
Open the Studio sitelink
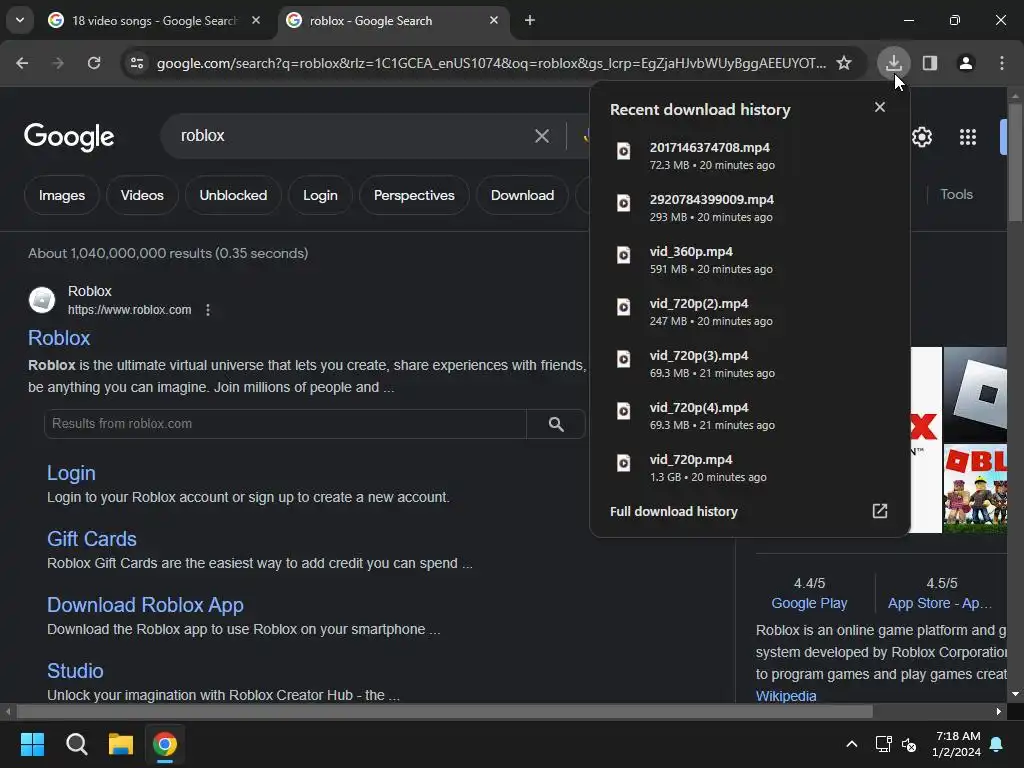point(75,671)
